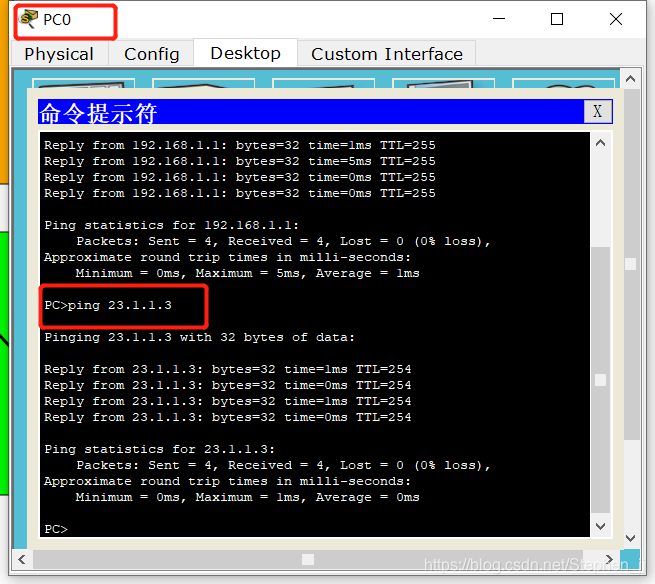Image resolution: width=655 pixels, height=584 pixels.
Task: Close the PC0 window
Action: tap(616, 19)
